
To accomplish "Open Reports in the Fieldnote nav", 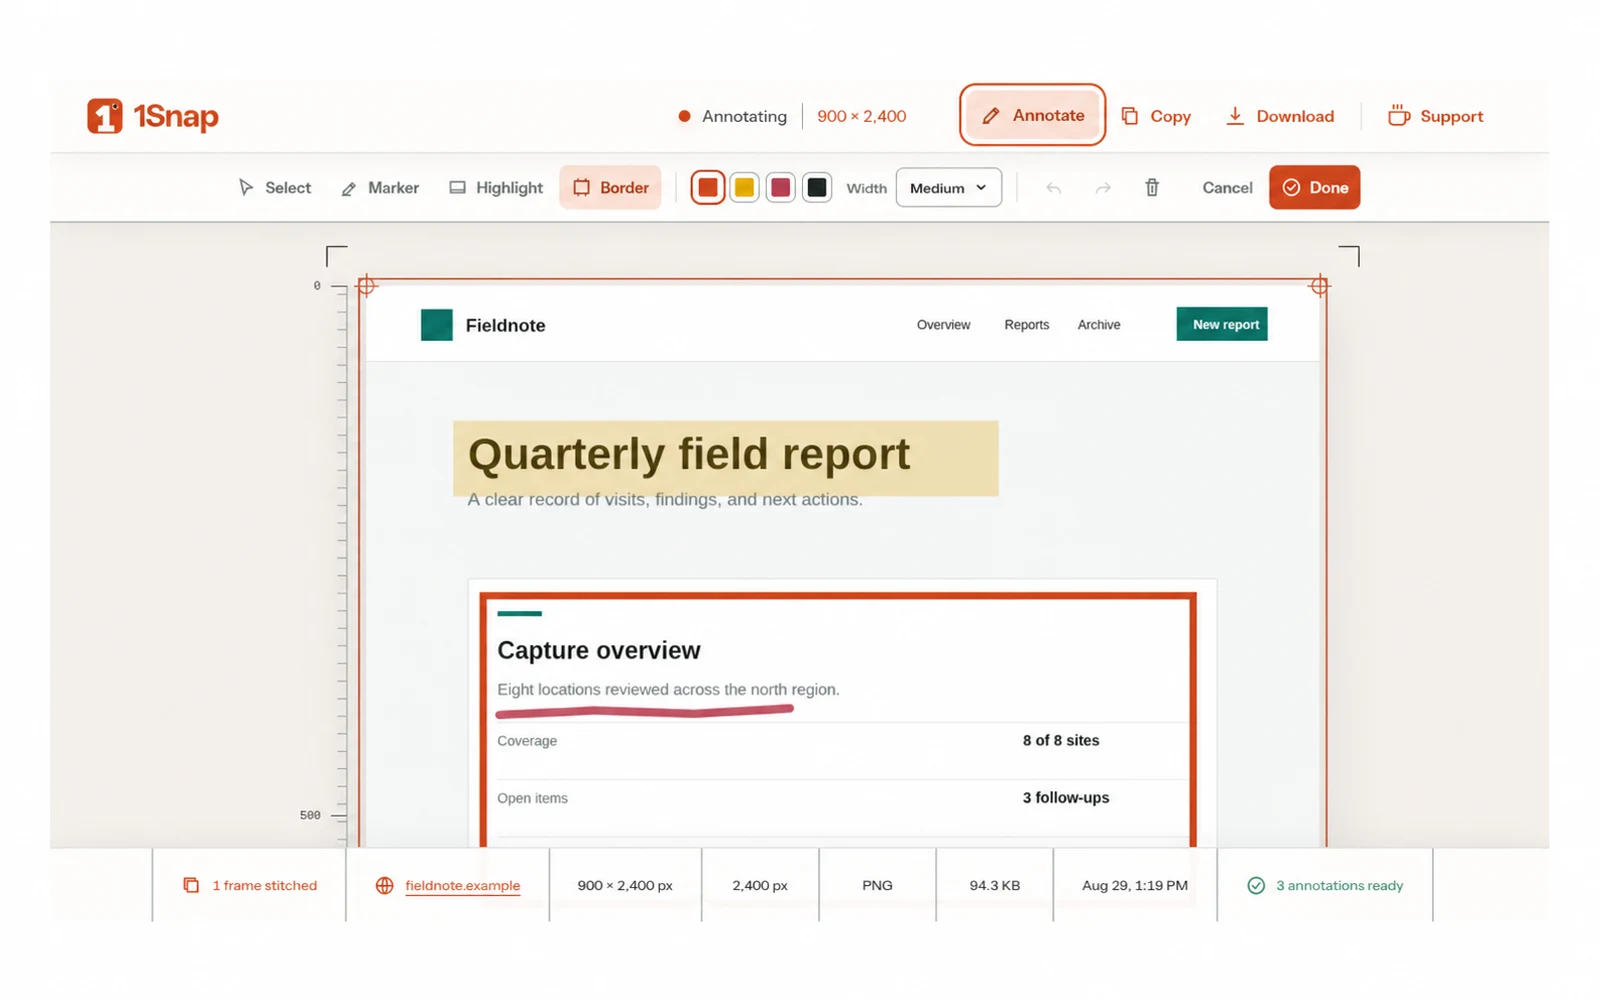I will pyautogui.click(x=1027, y=325).
